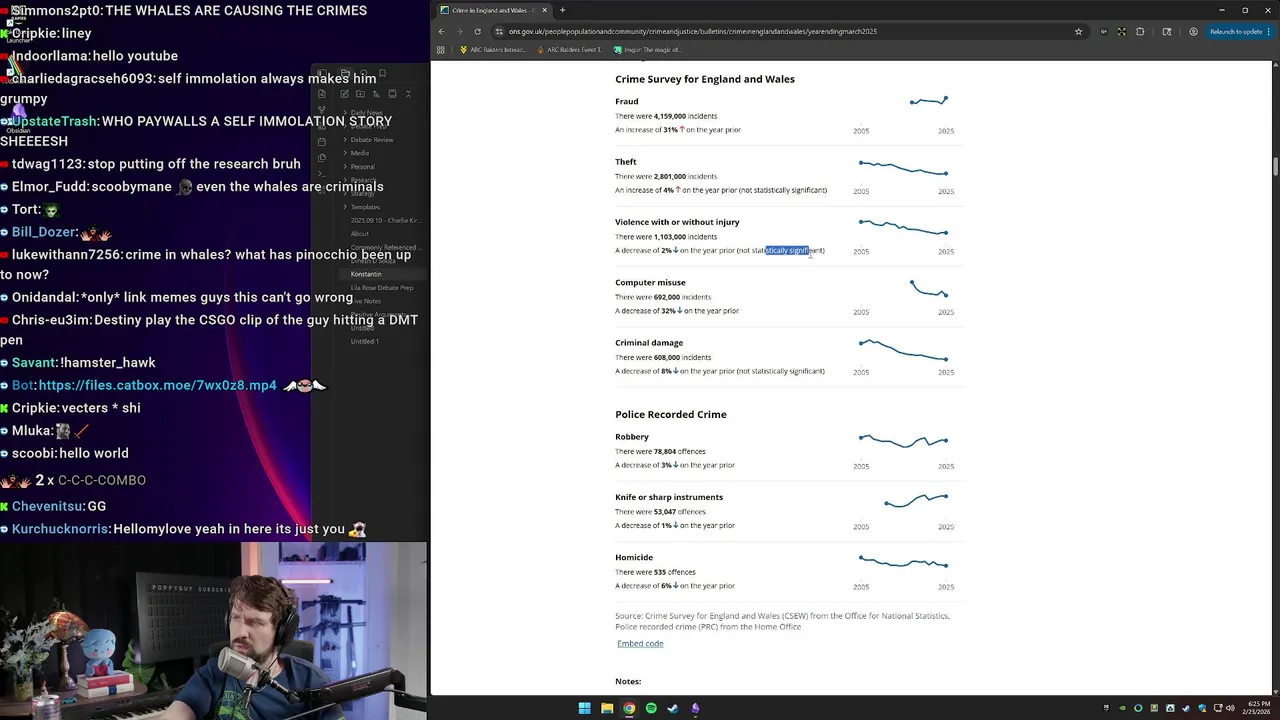The width and height of the screenshot is (1280, 720).
Task: Click the Robbery heading text
Action: click(x=632, y=437)
